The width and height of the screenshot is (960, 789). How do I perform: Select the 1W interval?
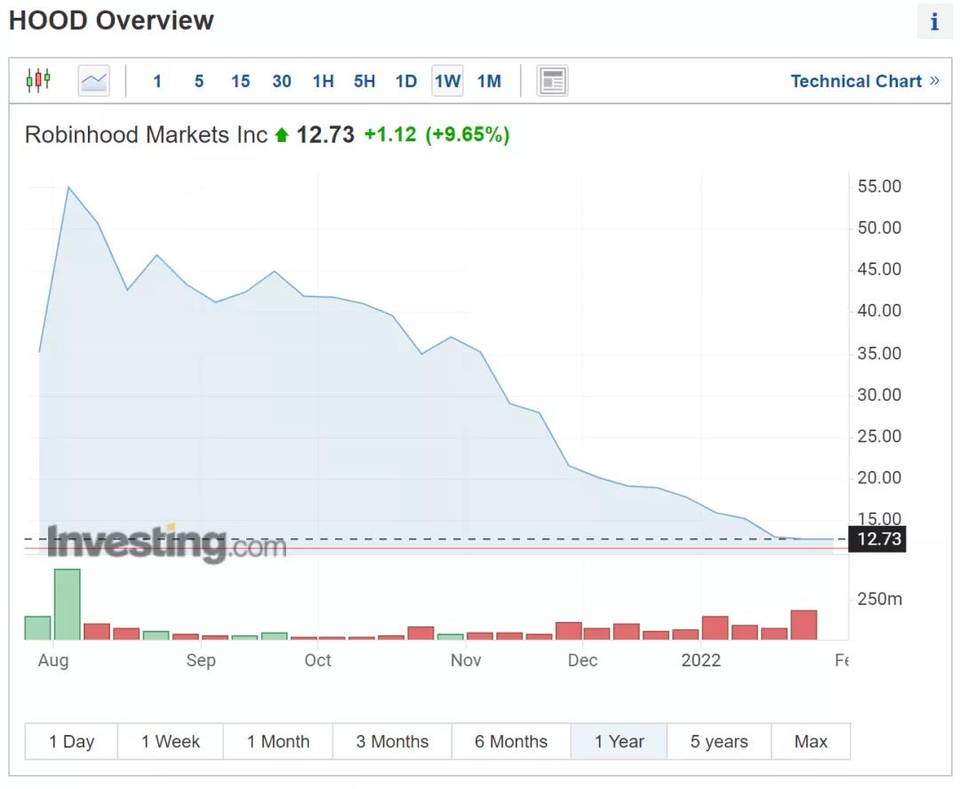click(448, 81)
